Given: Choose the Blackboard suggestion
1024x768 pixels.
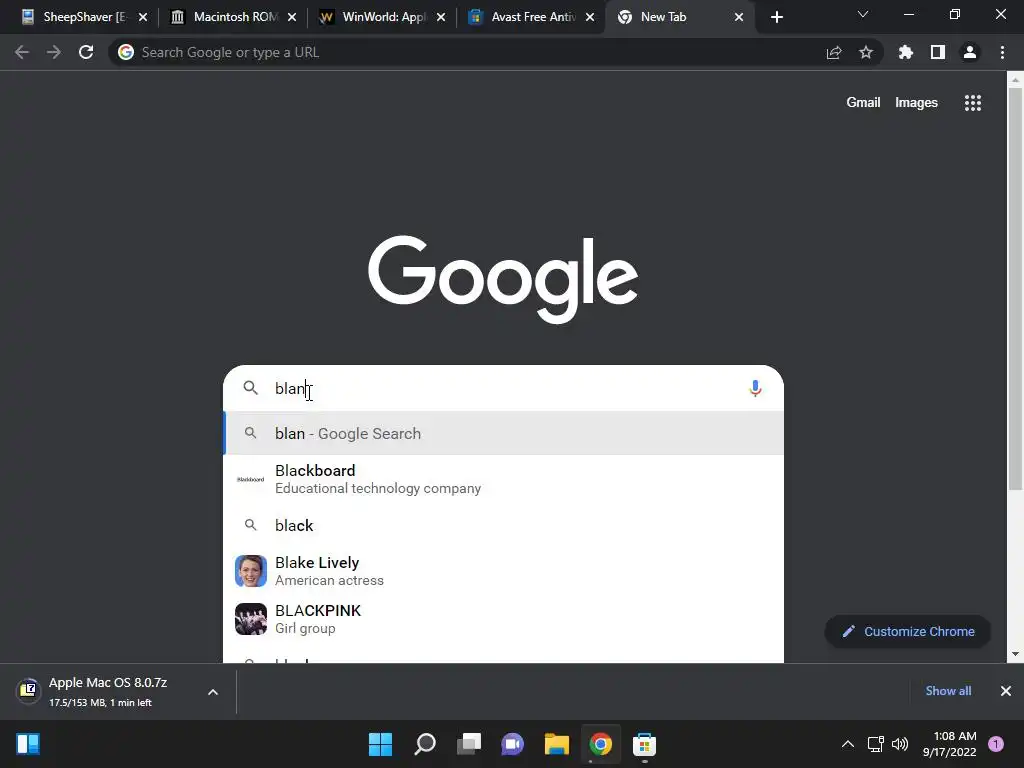Looking at the screenshot, I should pyautogui.click(x=503, y=479).
